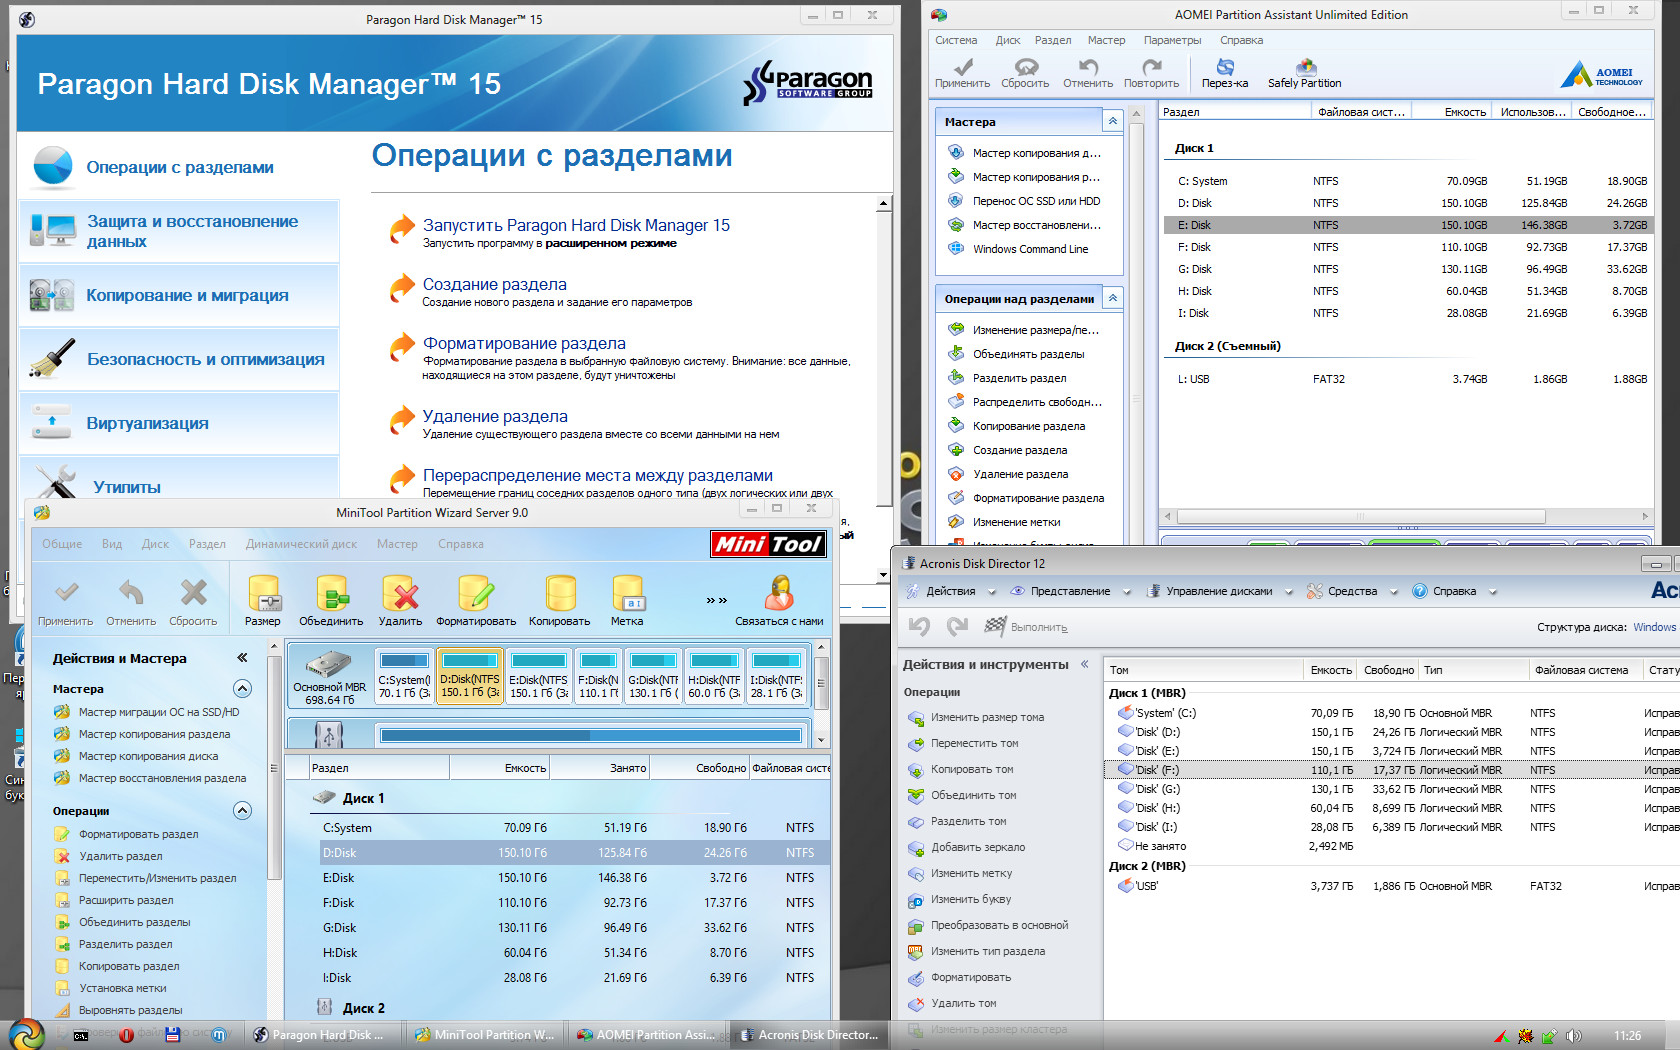Click undo arrow icon in Acronis toolbar
The width and height of the screenshot is (1680, 1050).
(x=919, y=627)
